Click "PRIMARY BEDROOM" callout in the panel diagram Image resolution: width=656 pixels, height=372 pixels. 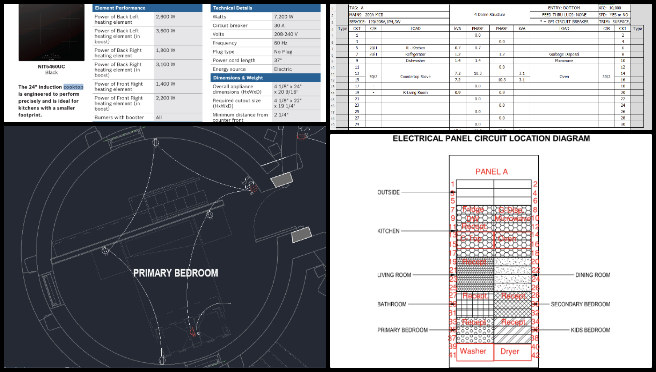tap(403, 330)
